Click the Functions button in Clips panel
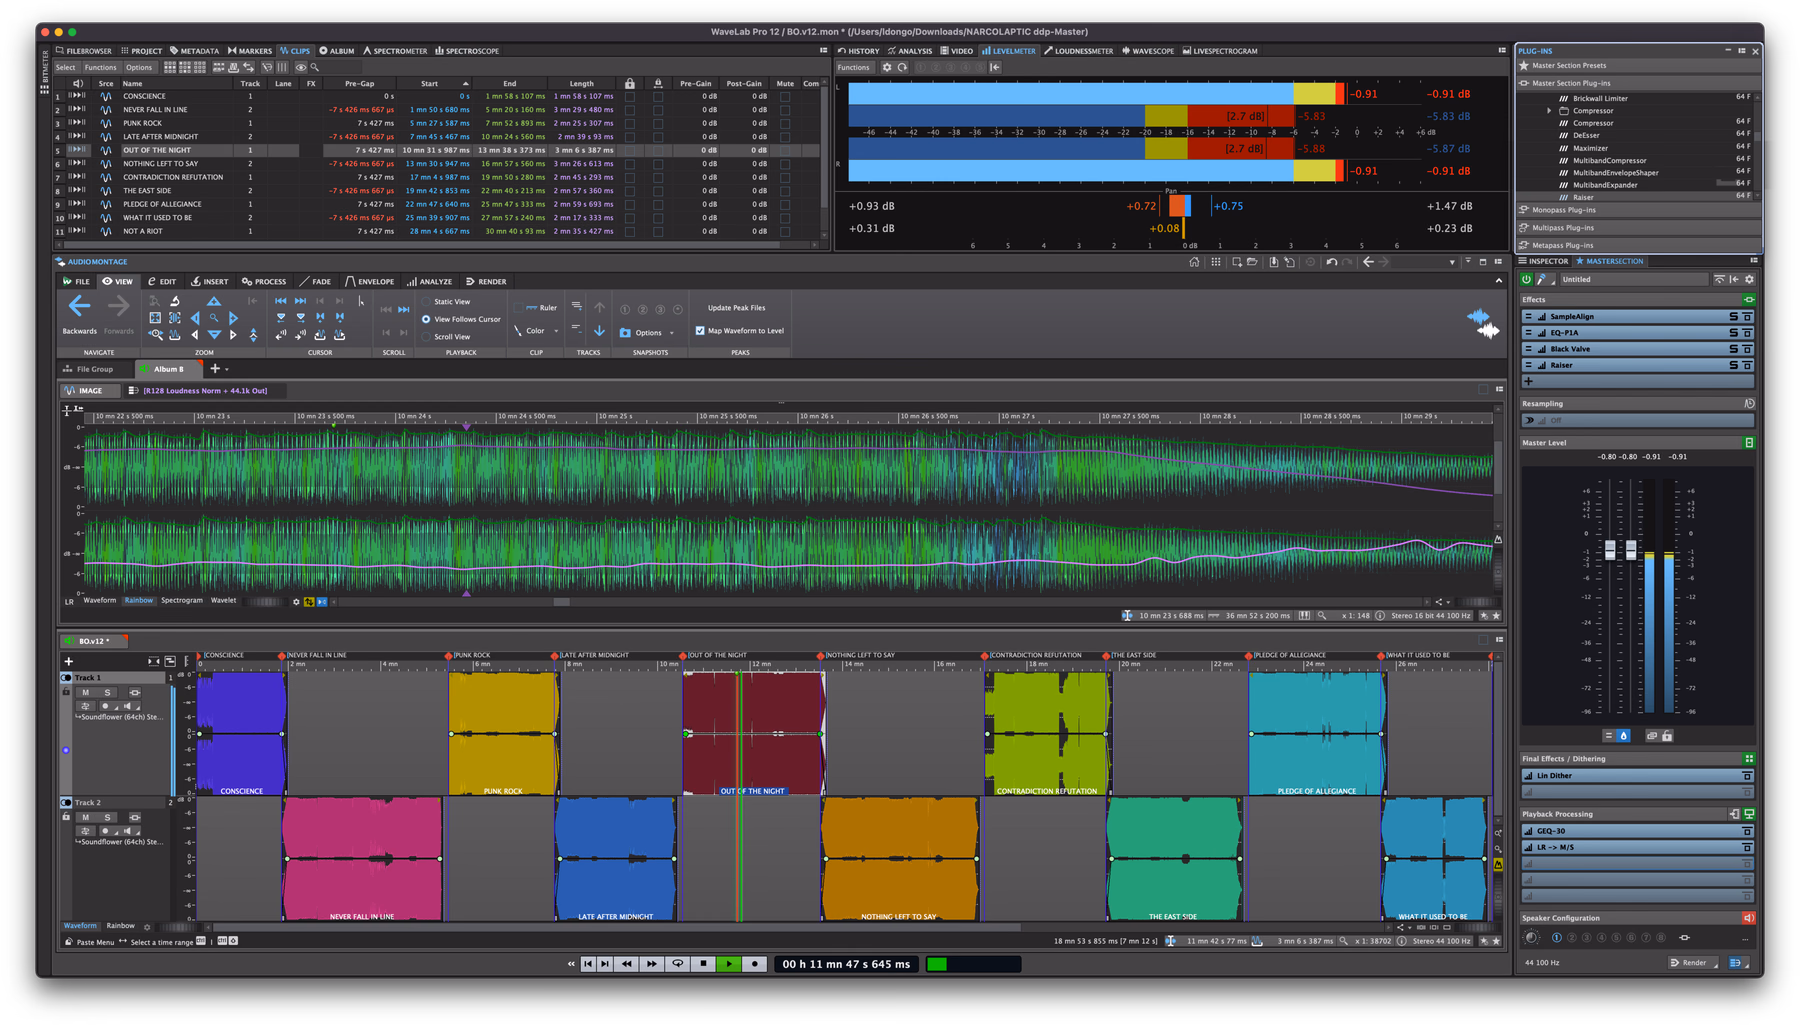Screen dimensions: 1800x1025 [x=100, y=68]
